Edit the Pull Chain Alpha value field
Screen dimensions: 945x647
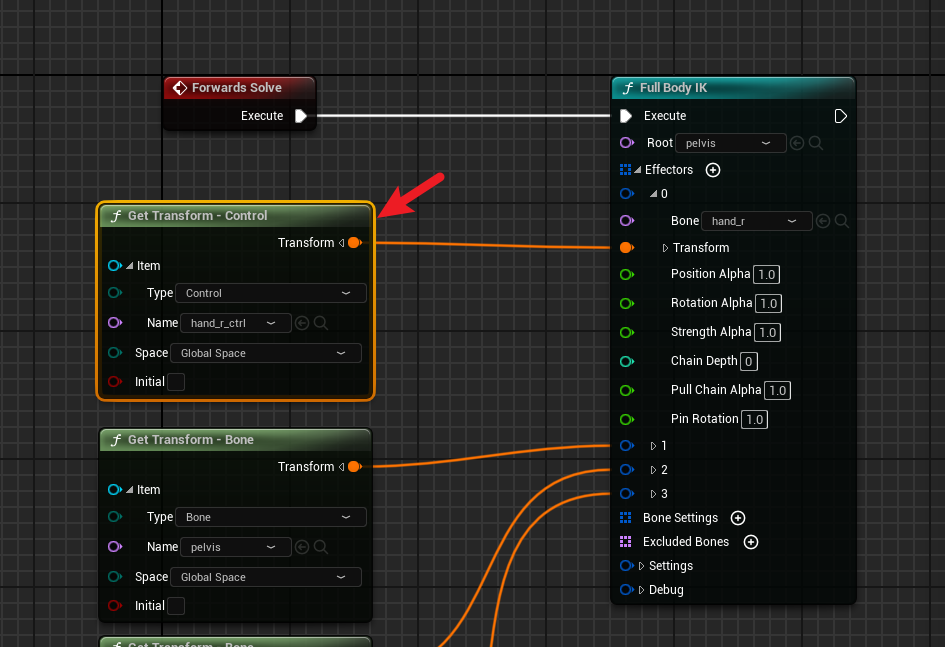pos(777,390)
